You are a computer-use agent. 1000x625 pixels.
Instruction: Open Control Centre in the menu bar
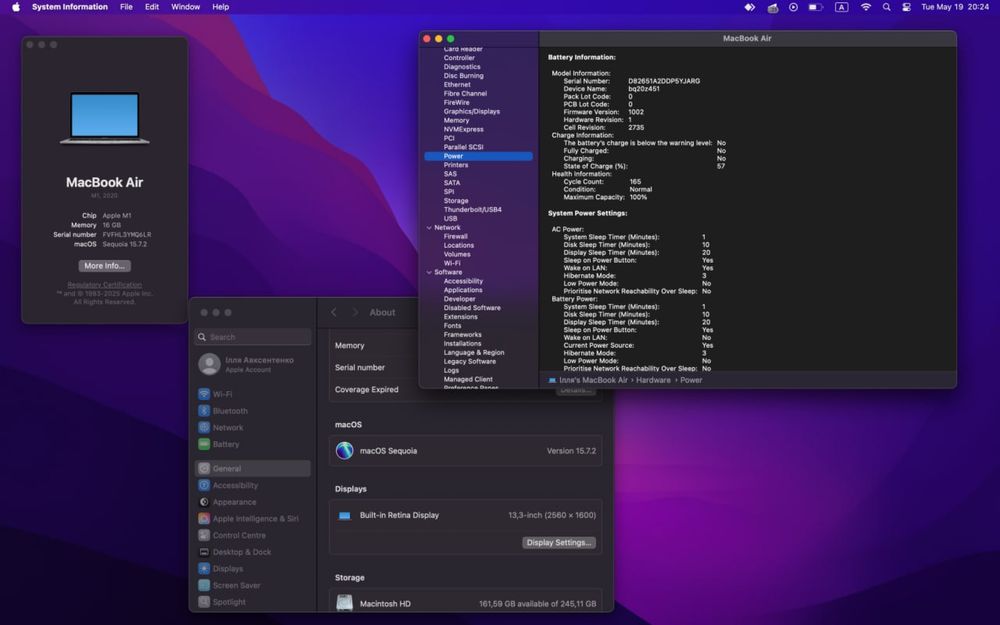tap(906, 7)
